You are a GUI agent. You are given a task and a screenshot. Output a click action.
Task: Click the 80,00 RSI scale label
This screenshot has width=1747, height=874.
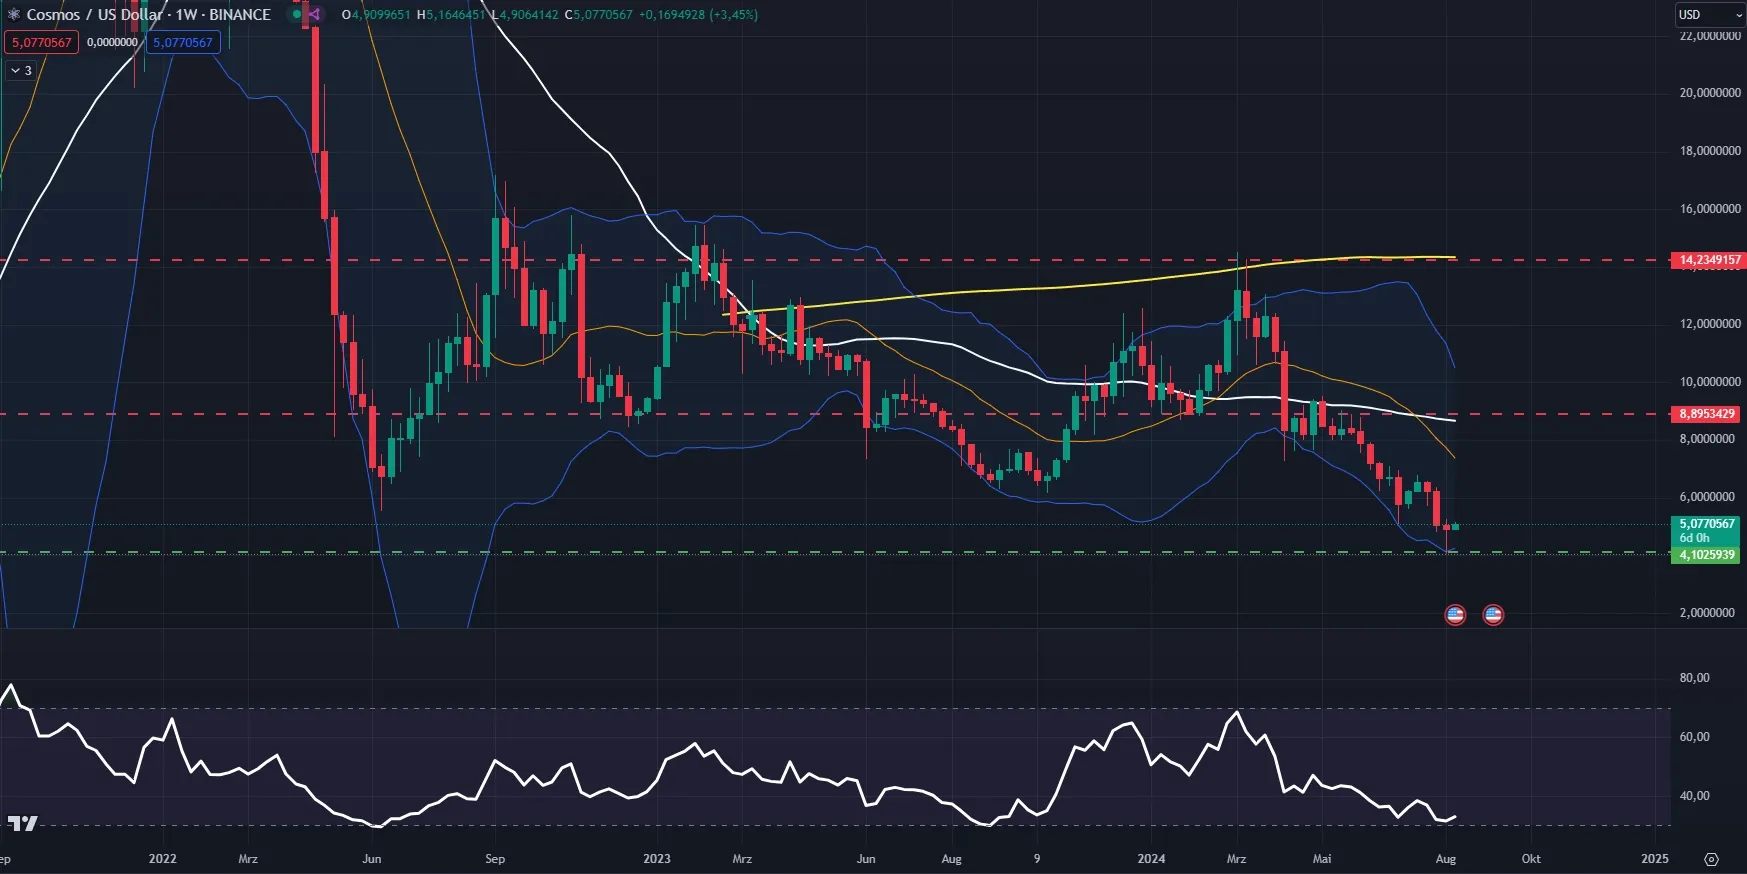tap(1694, 678)
